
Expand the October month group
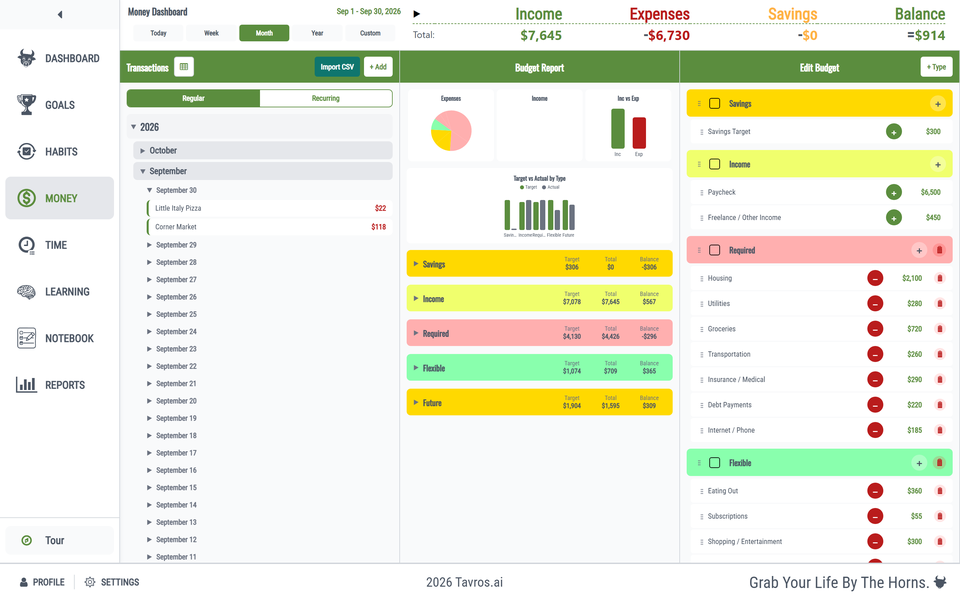143,151
